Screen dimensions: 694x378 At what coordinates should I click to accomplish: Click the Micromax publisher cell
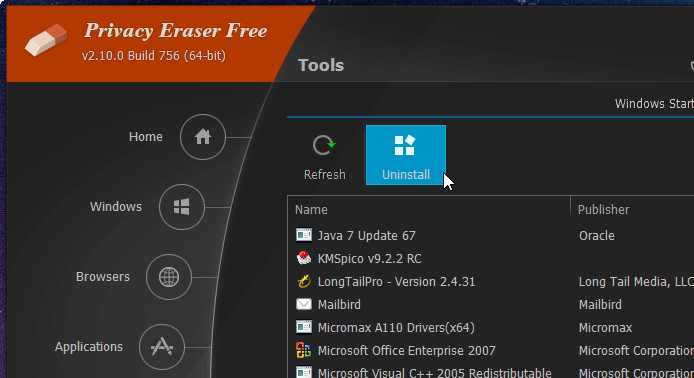click(x=605, y=328)
